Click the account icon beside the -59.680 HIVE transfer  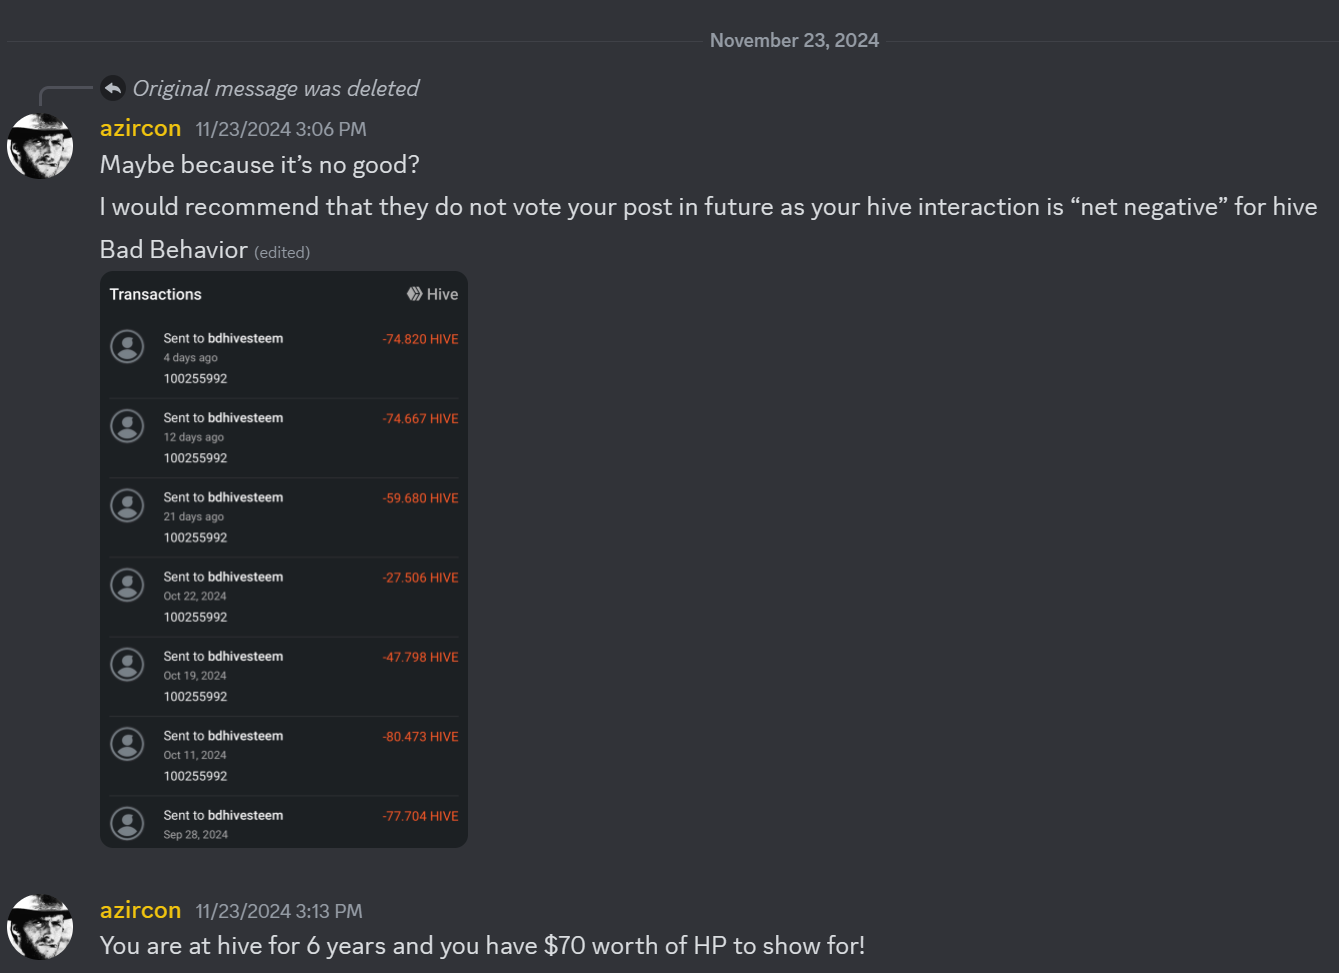[x=127, y=506]
